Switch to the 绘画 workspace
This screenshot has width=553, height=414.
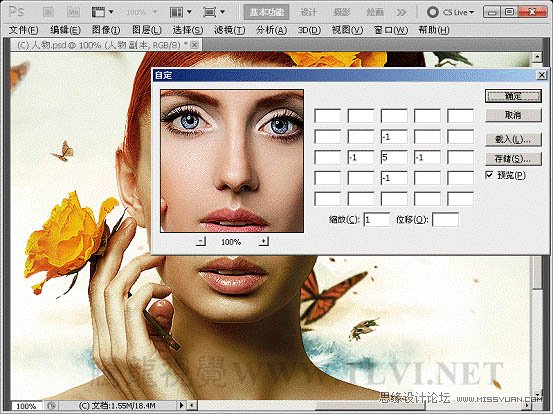point(375,12)
